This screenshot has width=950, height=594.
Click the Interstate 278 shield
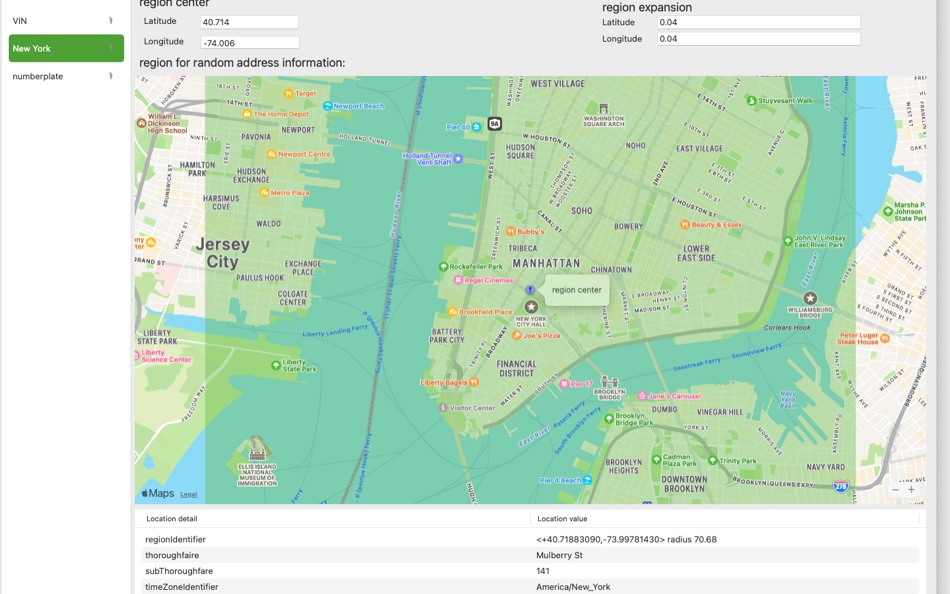(x=840, y=486)
